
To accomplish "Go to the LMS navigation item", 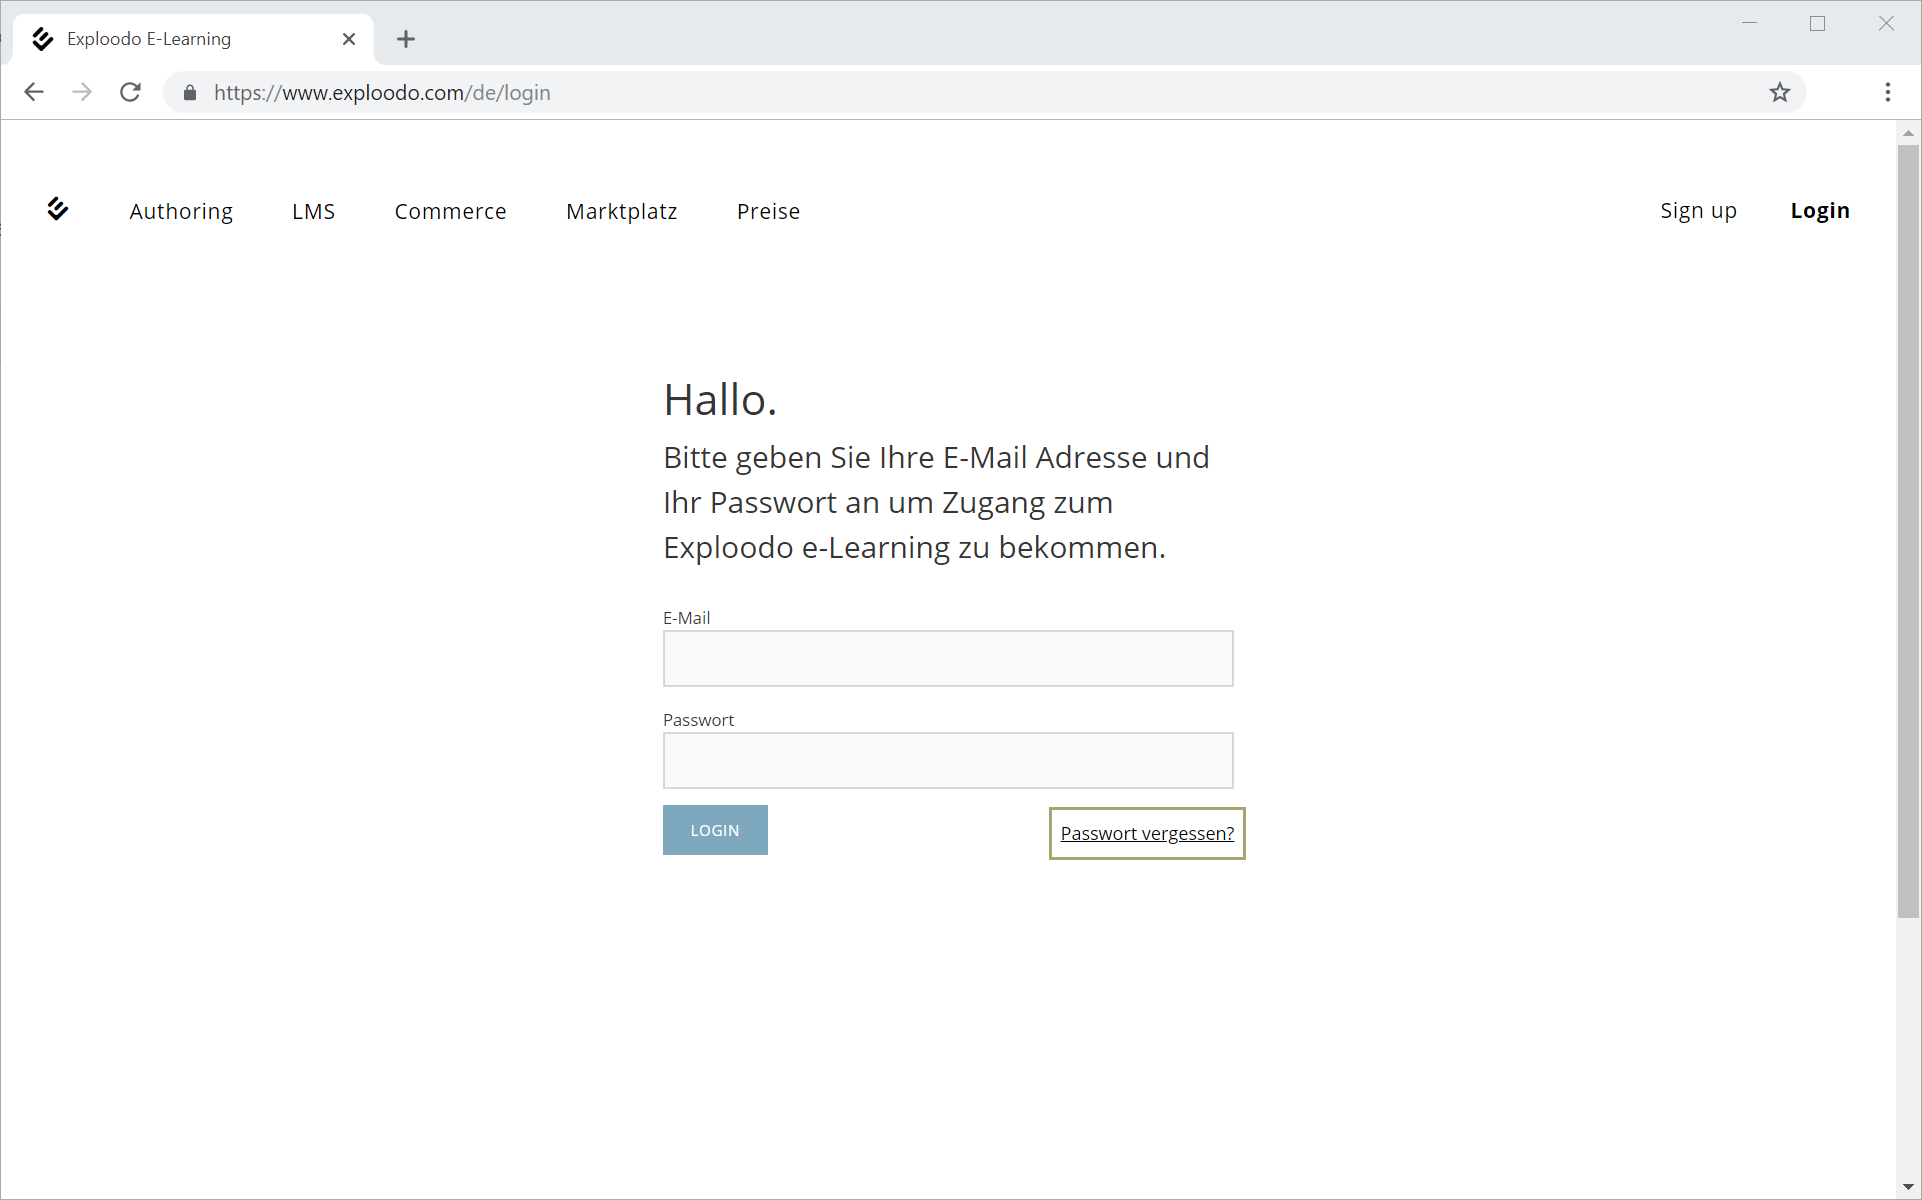I will point(313,211).
